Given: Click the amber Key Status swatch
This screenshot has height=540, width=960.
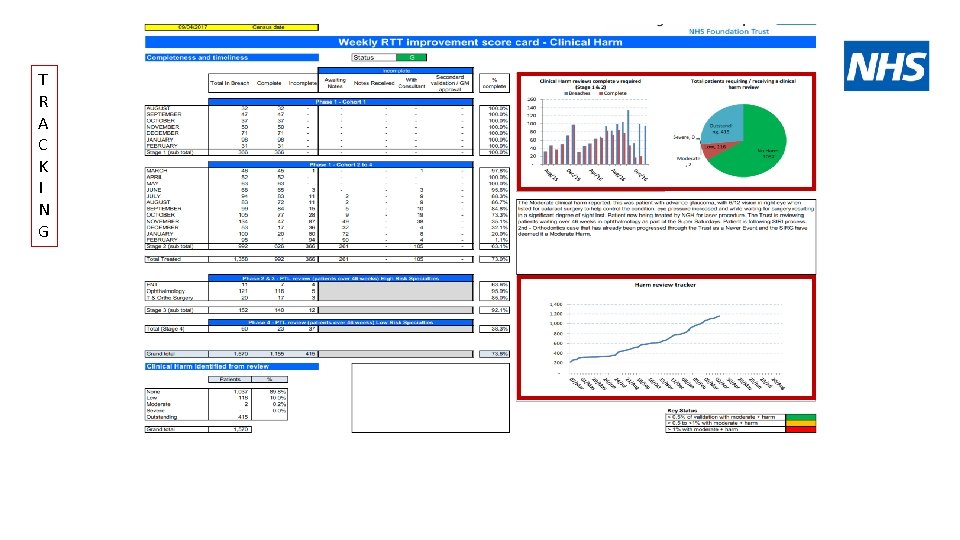Looking at the screenshot, I should 801,423.
